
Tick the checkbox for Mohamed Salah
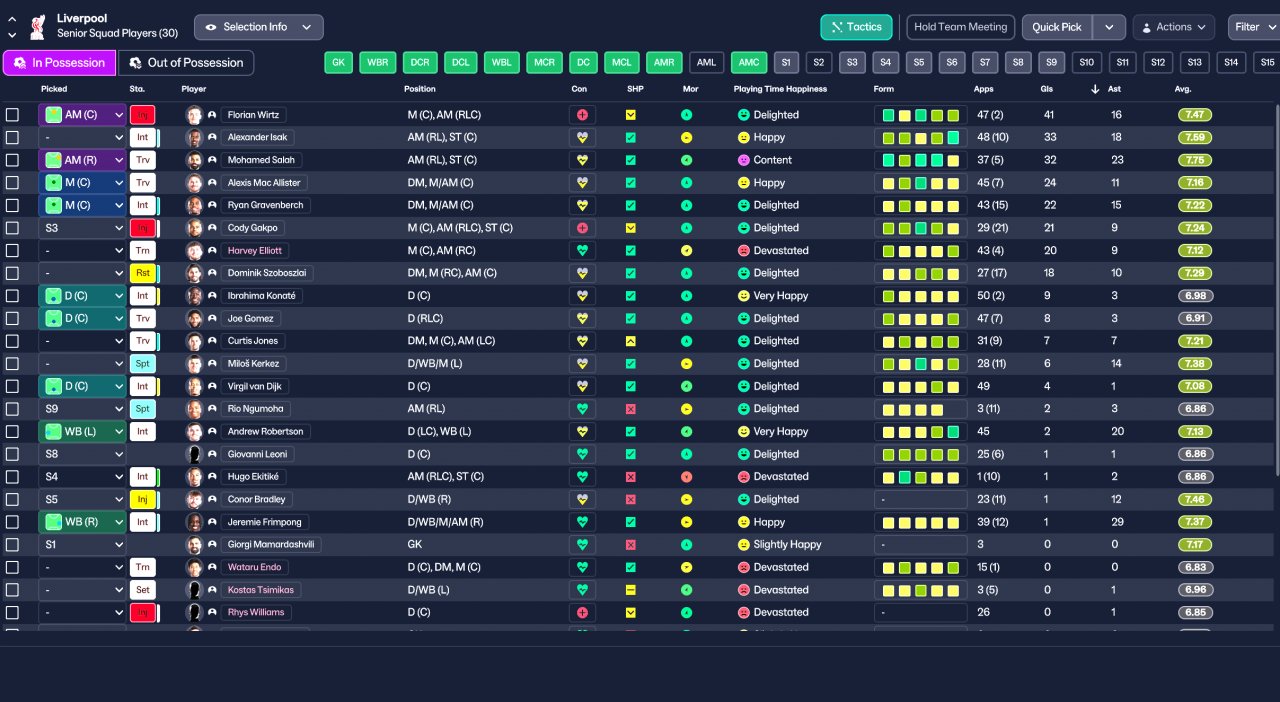[12, 160]
